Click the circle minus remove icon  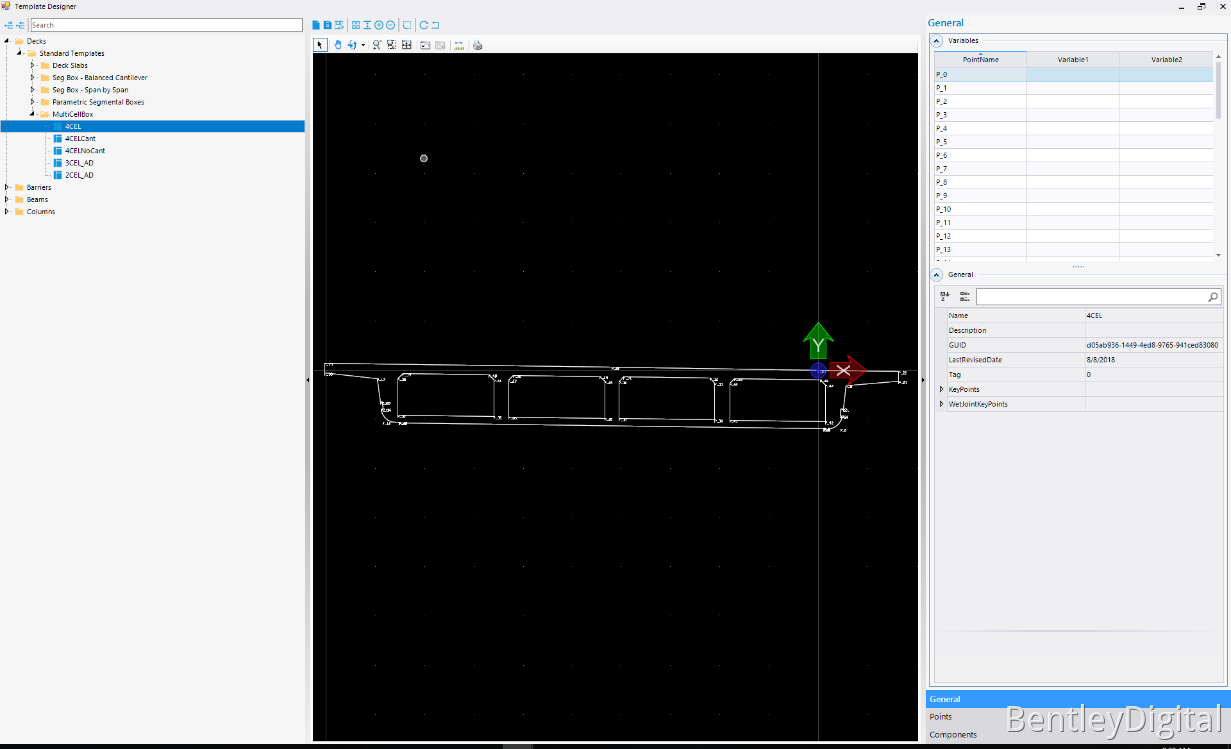(390, 25)
